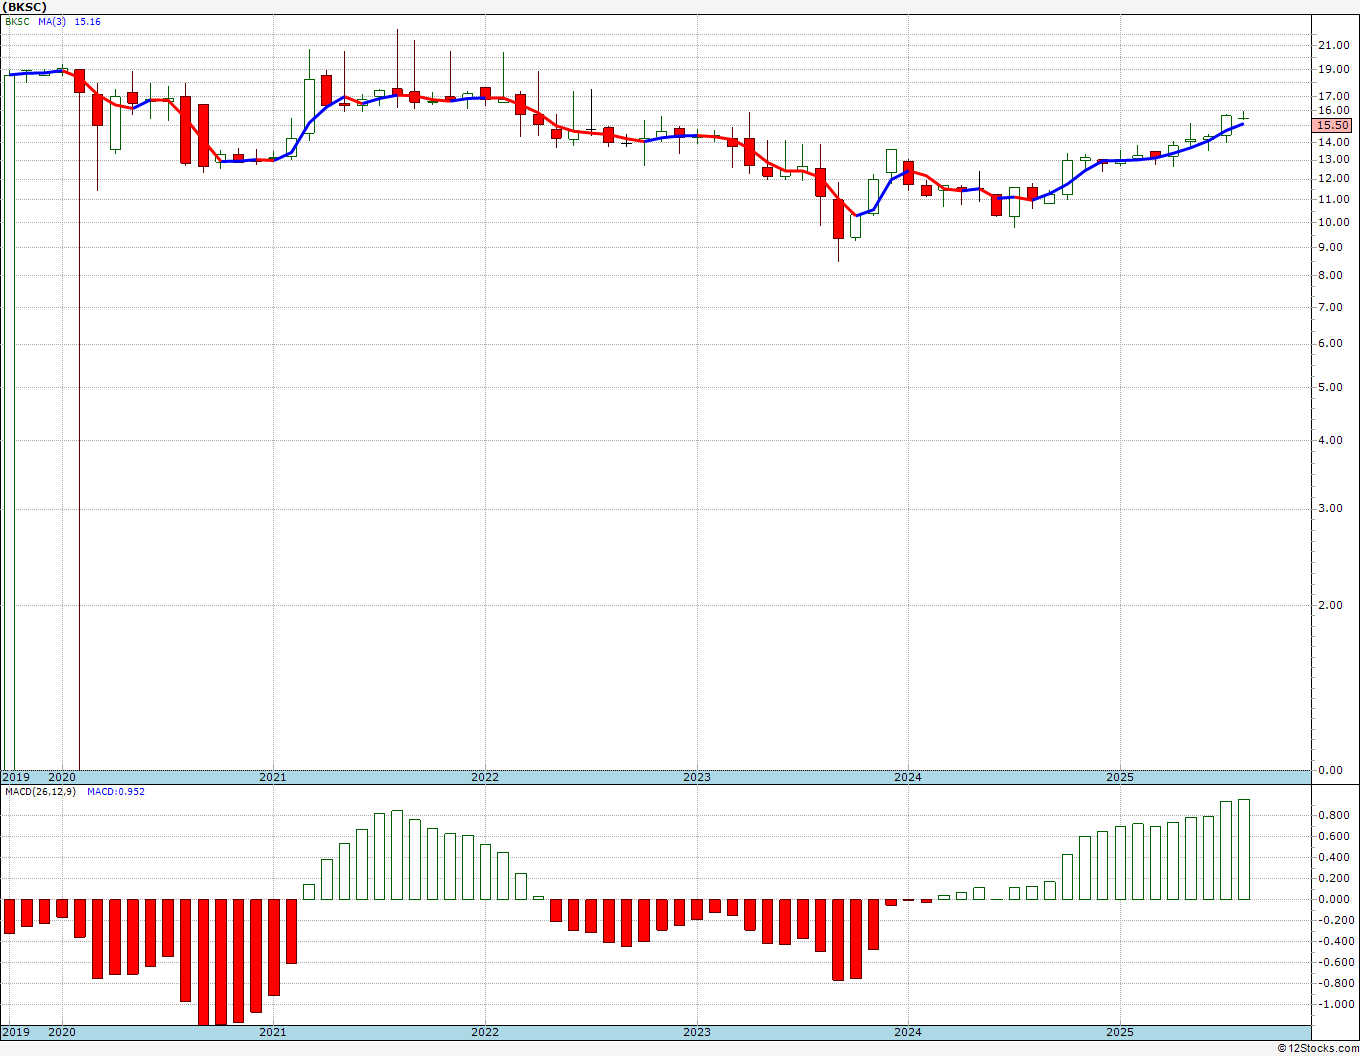Click the MACD(26,12,9) indicator label

pyautogui.click(x=40, y=791)
